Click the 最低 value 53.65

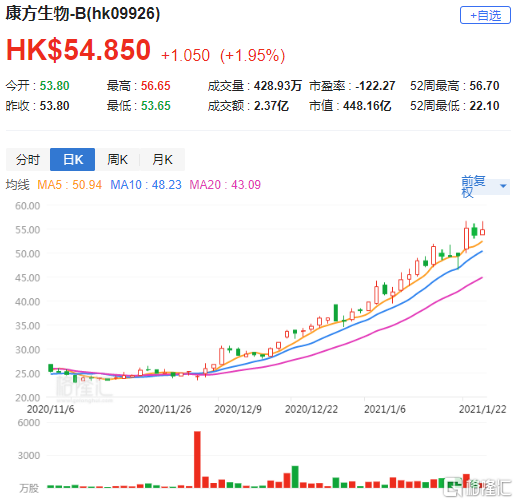pos(155,106)
